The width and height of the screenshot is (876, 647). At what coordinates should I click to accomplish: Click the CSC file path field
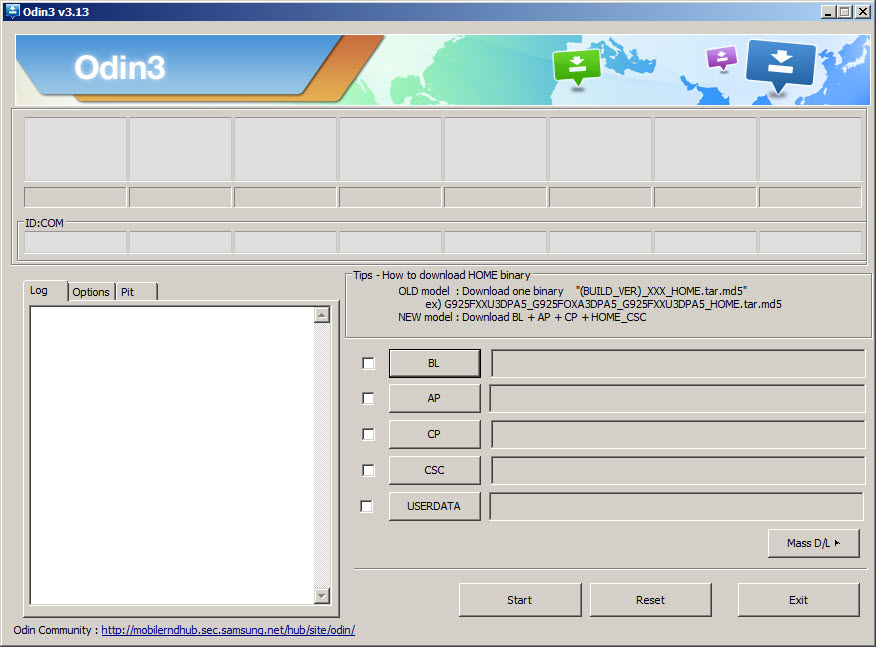coord(678,470)
